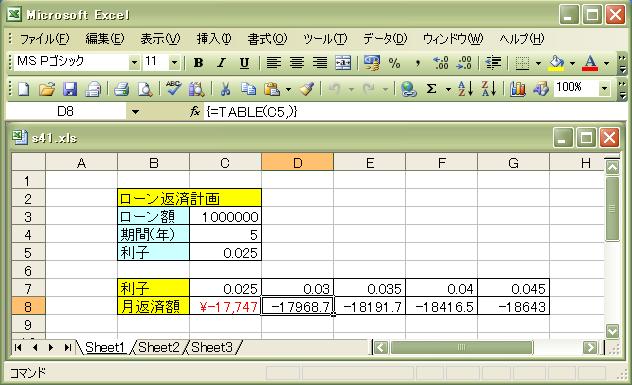Toggle Bold formatting button

click(x=198, y=63)
